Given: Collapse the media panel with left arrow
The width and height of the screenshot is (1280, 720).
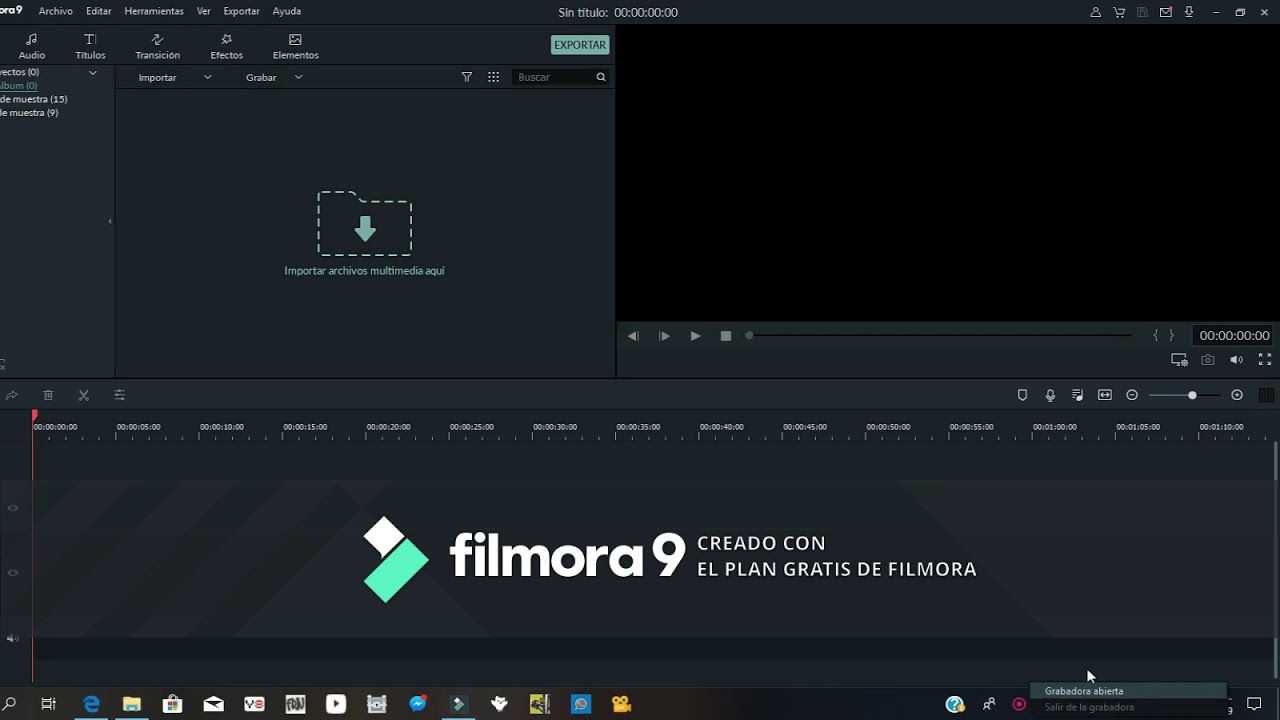Looking at the screenshot, I should tap(110, 221).
